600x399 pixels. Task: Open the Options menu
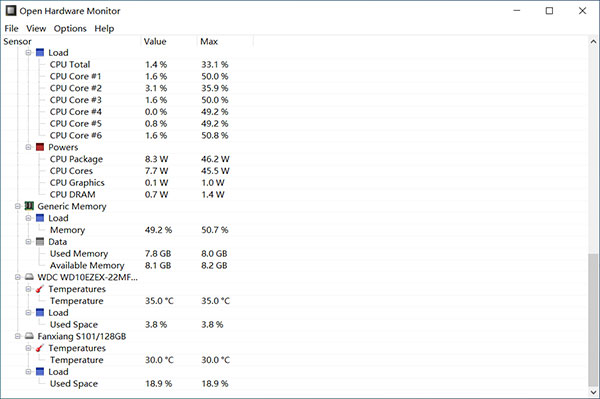(70, 28)
